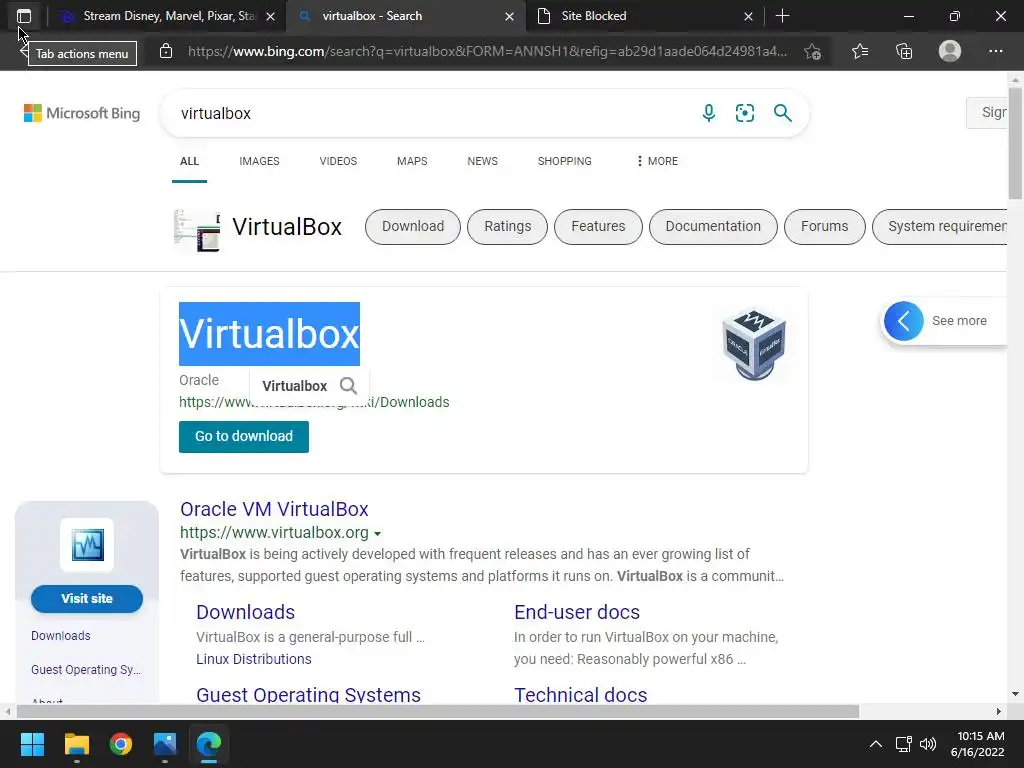1024x768 pixels.
Task: Switch to IMAGES results
Action: [x=259, y=161]
